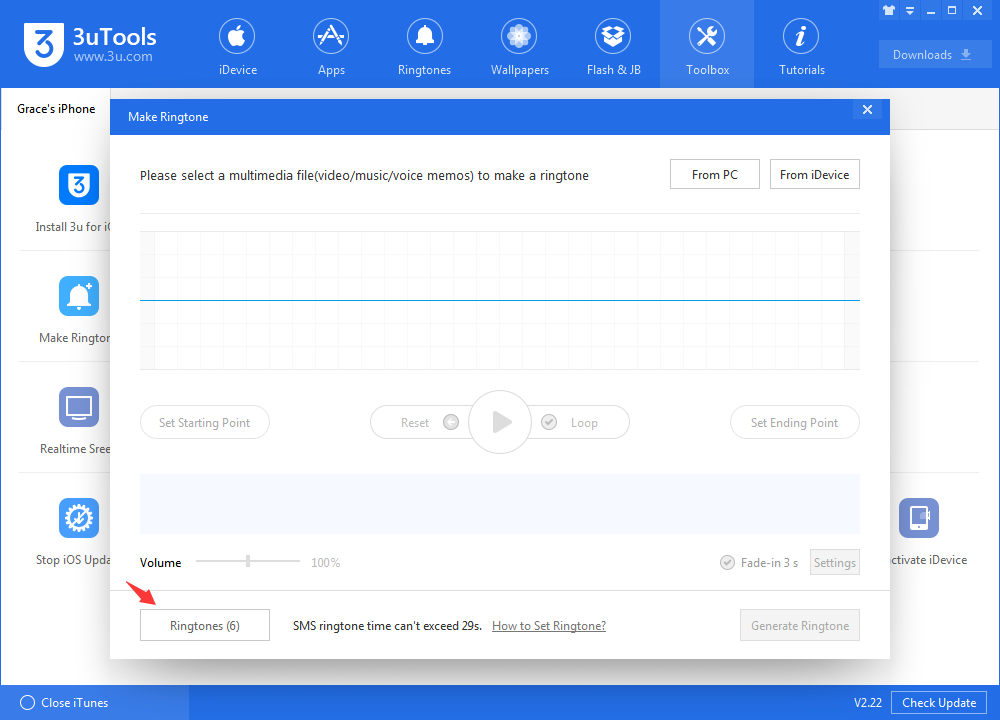Adjust the Volume slider handle
Screen dimensions: 1000x720
pyautogui.click(x=248, y=561)
